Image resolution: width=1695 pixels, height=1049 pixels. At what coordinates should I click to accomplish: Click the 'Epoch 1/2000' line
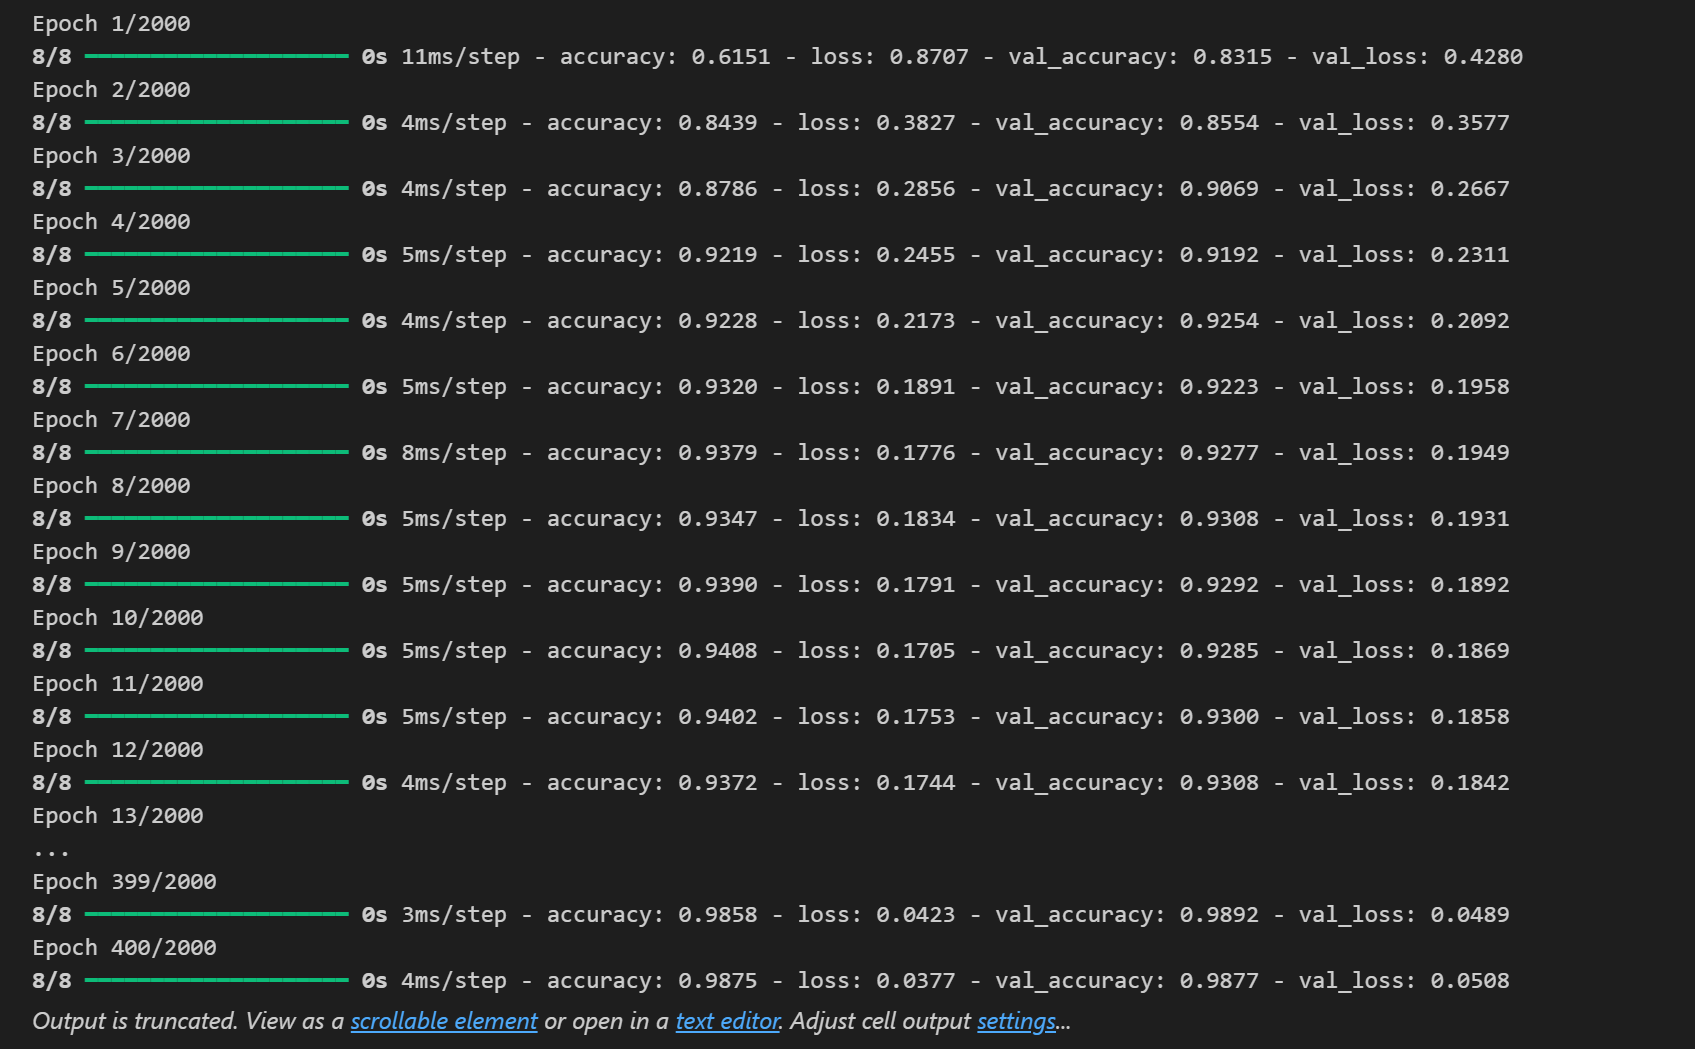[111, 24]
